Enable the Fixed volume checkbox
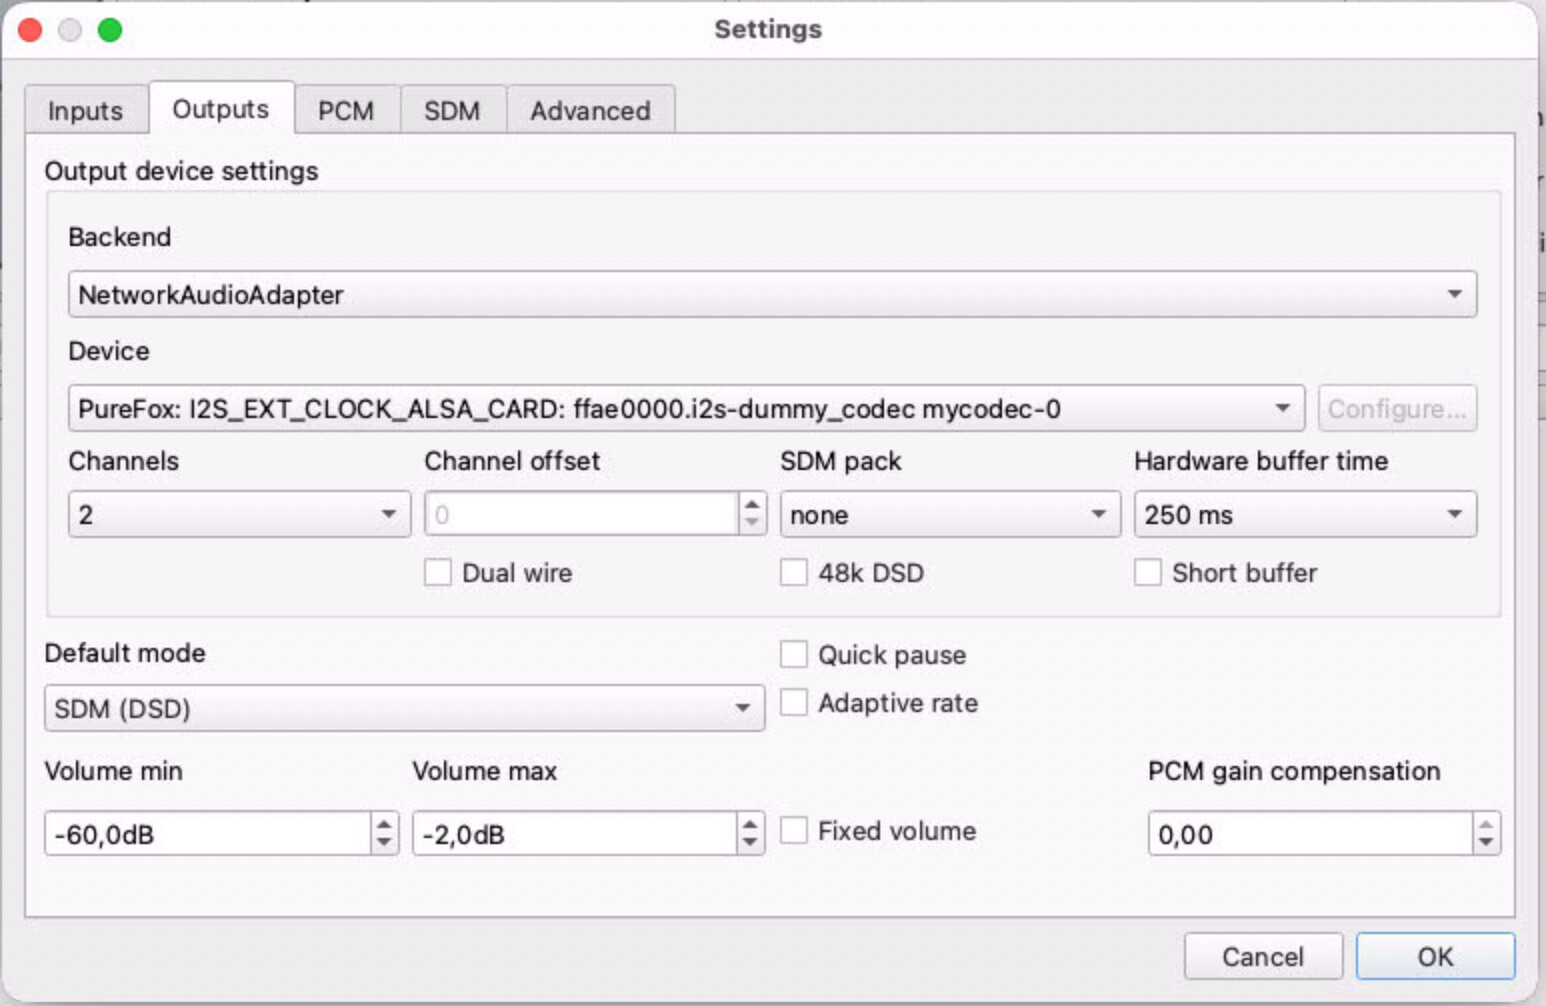 794,831
